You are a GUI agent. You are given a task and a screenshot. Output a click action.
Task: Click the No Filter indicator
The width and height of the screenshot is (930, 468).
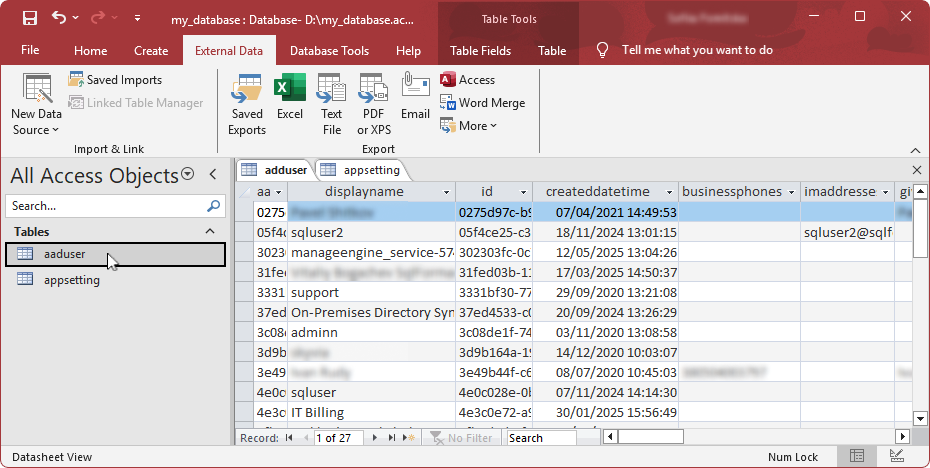pyautogui.click(x=462, y=438)
